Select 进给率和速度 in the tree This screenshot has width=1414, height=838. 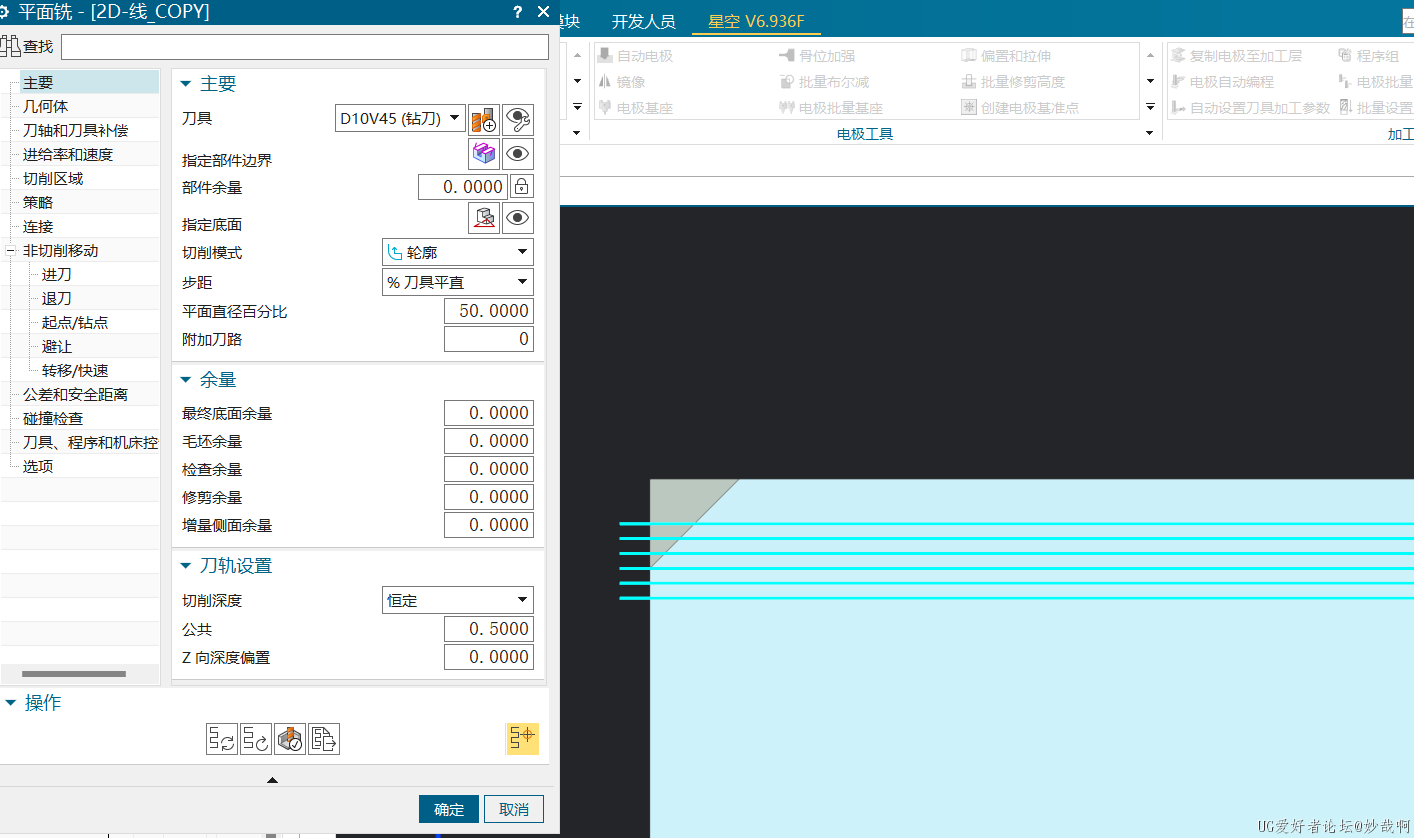(x=68, y=154)
